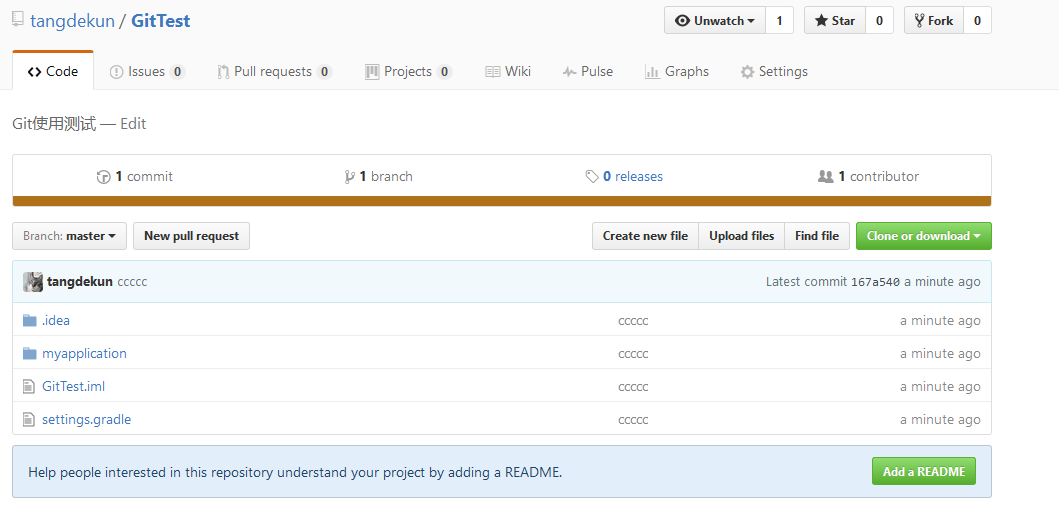Click the eye icon in Unwatch button

click(683, 21)
